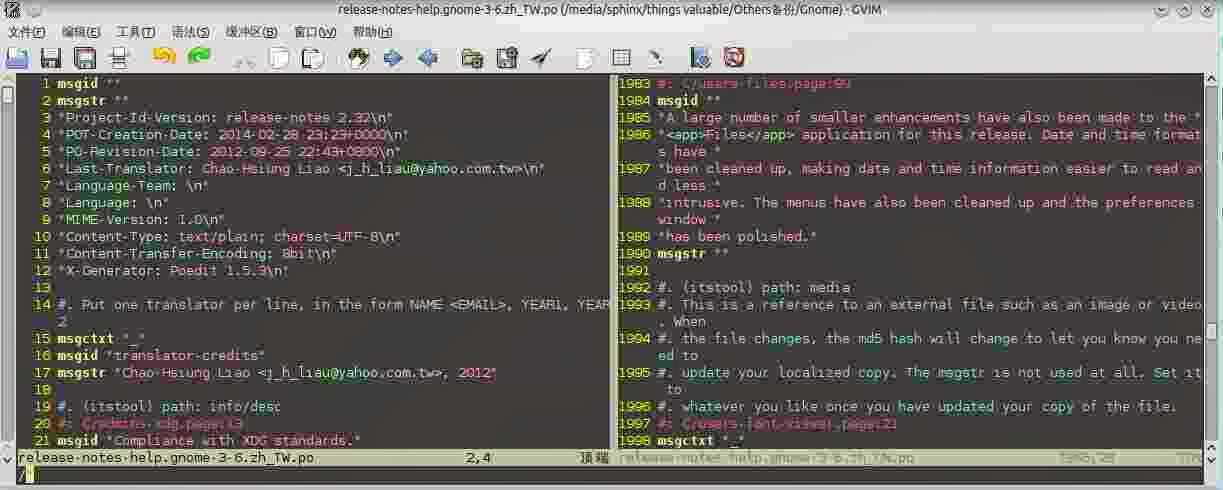1223x490 pixels.
Task: Click Content-Type text/plain line
Action: pos(229,237)
